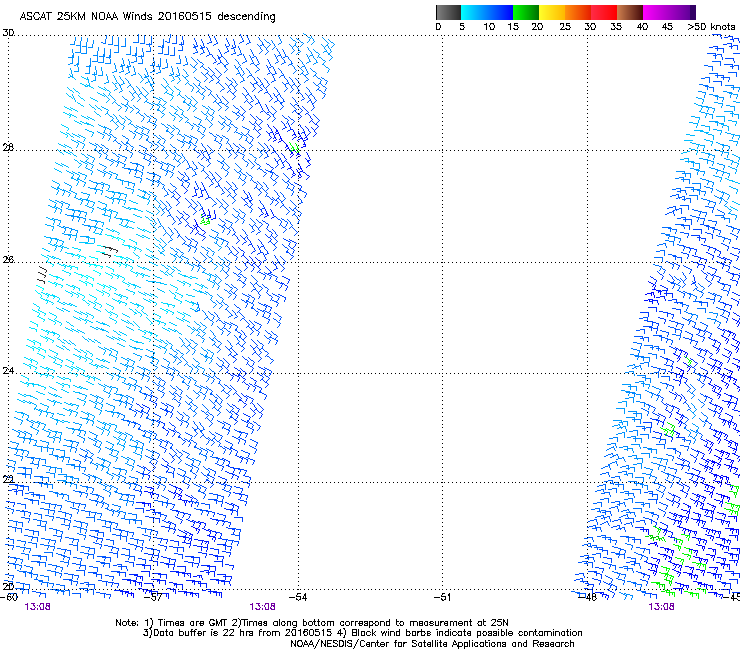Select the green 15-20 knots legend swatch

(526, 12)
